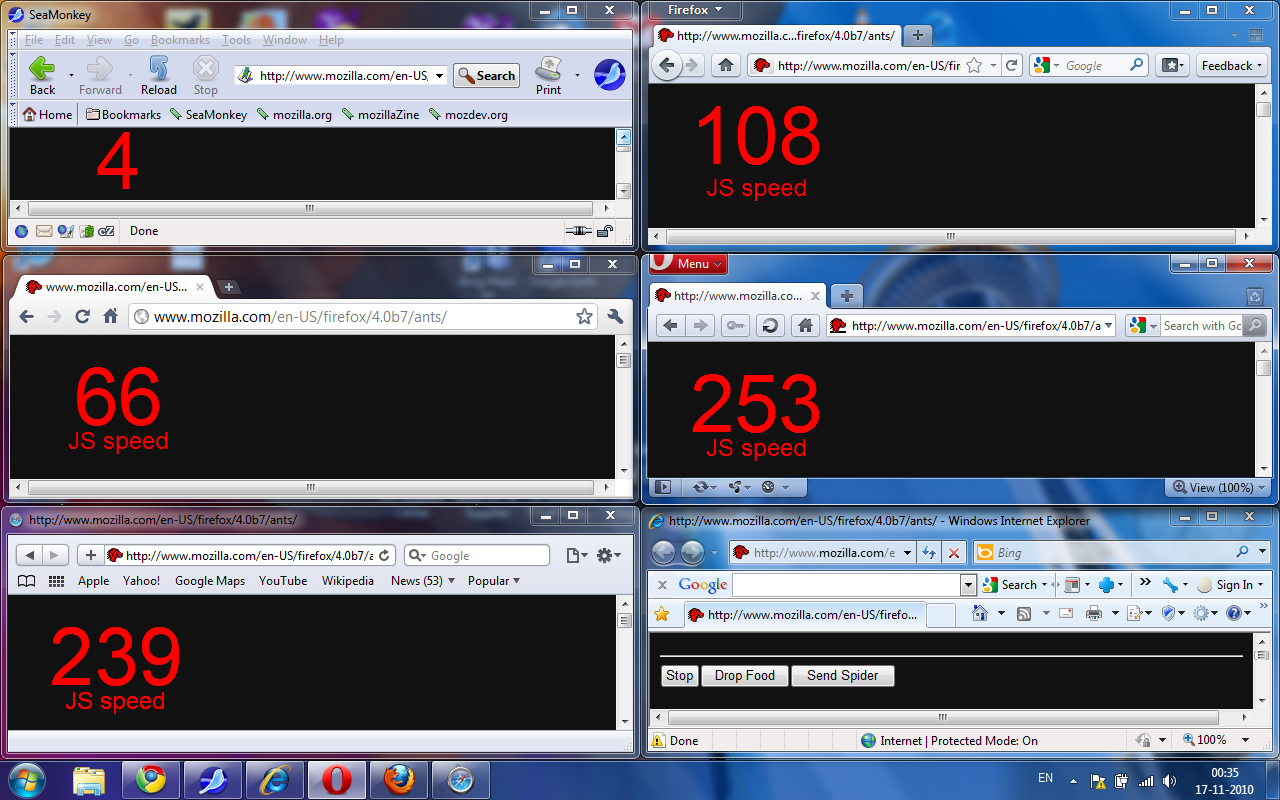Open the File menu in SeaMonkey
The width and height of the screenshot is (1280, 800).
(34, 40)
